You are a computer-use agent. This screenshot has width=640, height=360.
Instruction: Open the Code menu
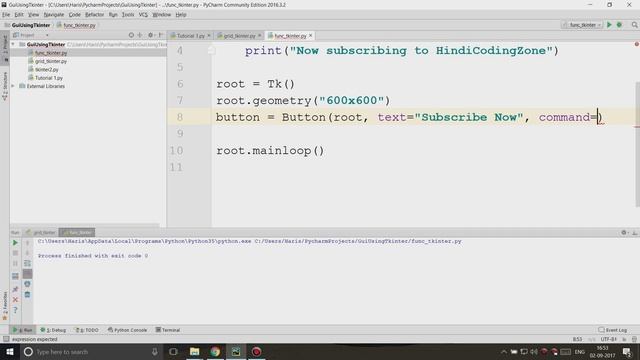coord(75,15)
